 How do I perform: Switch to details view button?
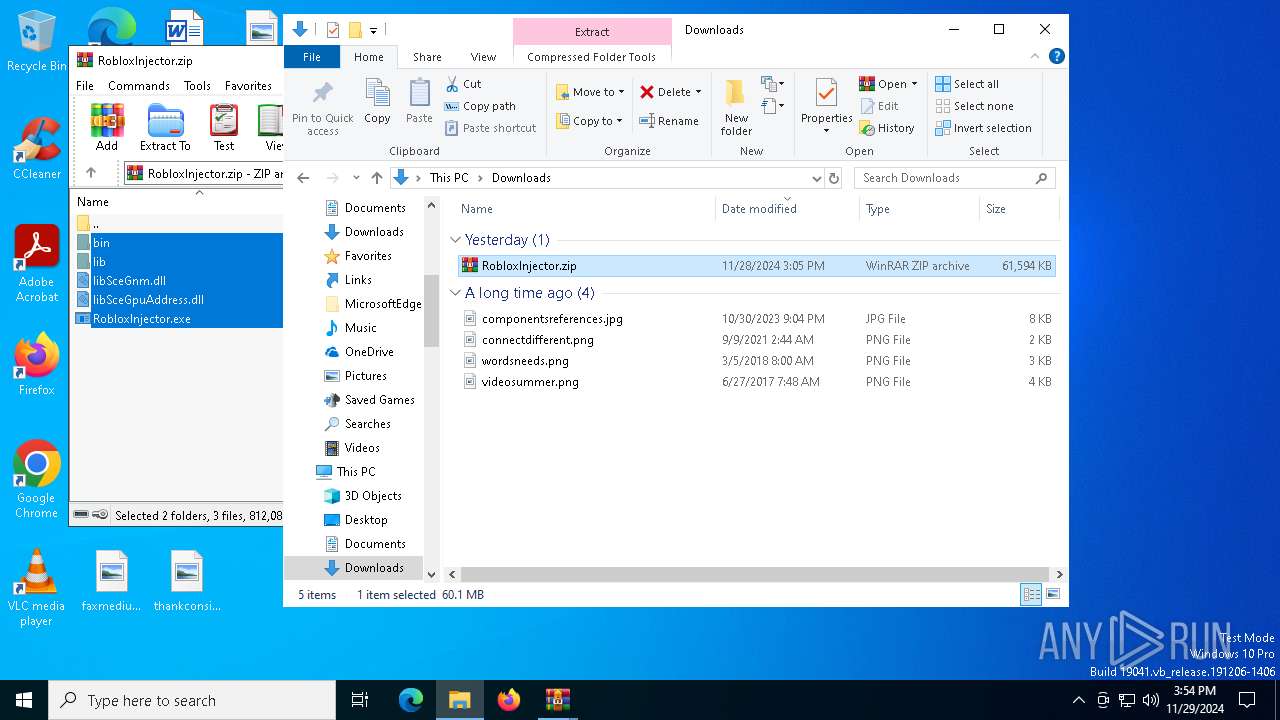pos(1031,595)
